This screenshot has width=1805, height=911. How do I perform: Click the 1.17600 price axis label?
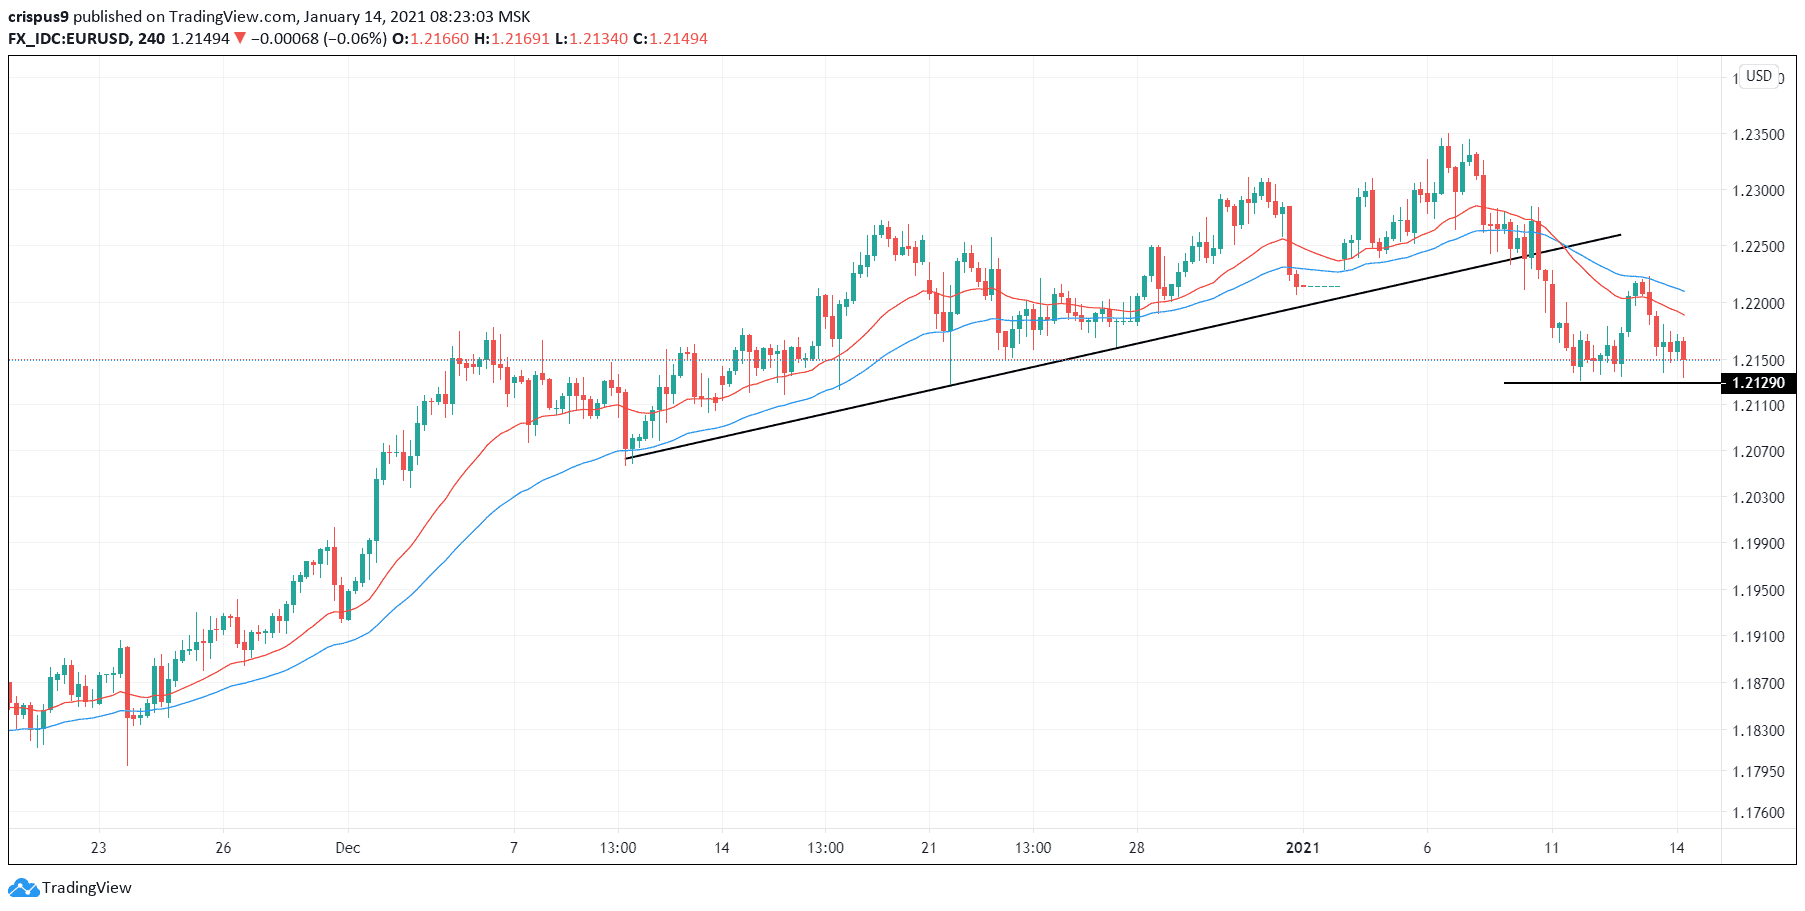1758,813
